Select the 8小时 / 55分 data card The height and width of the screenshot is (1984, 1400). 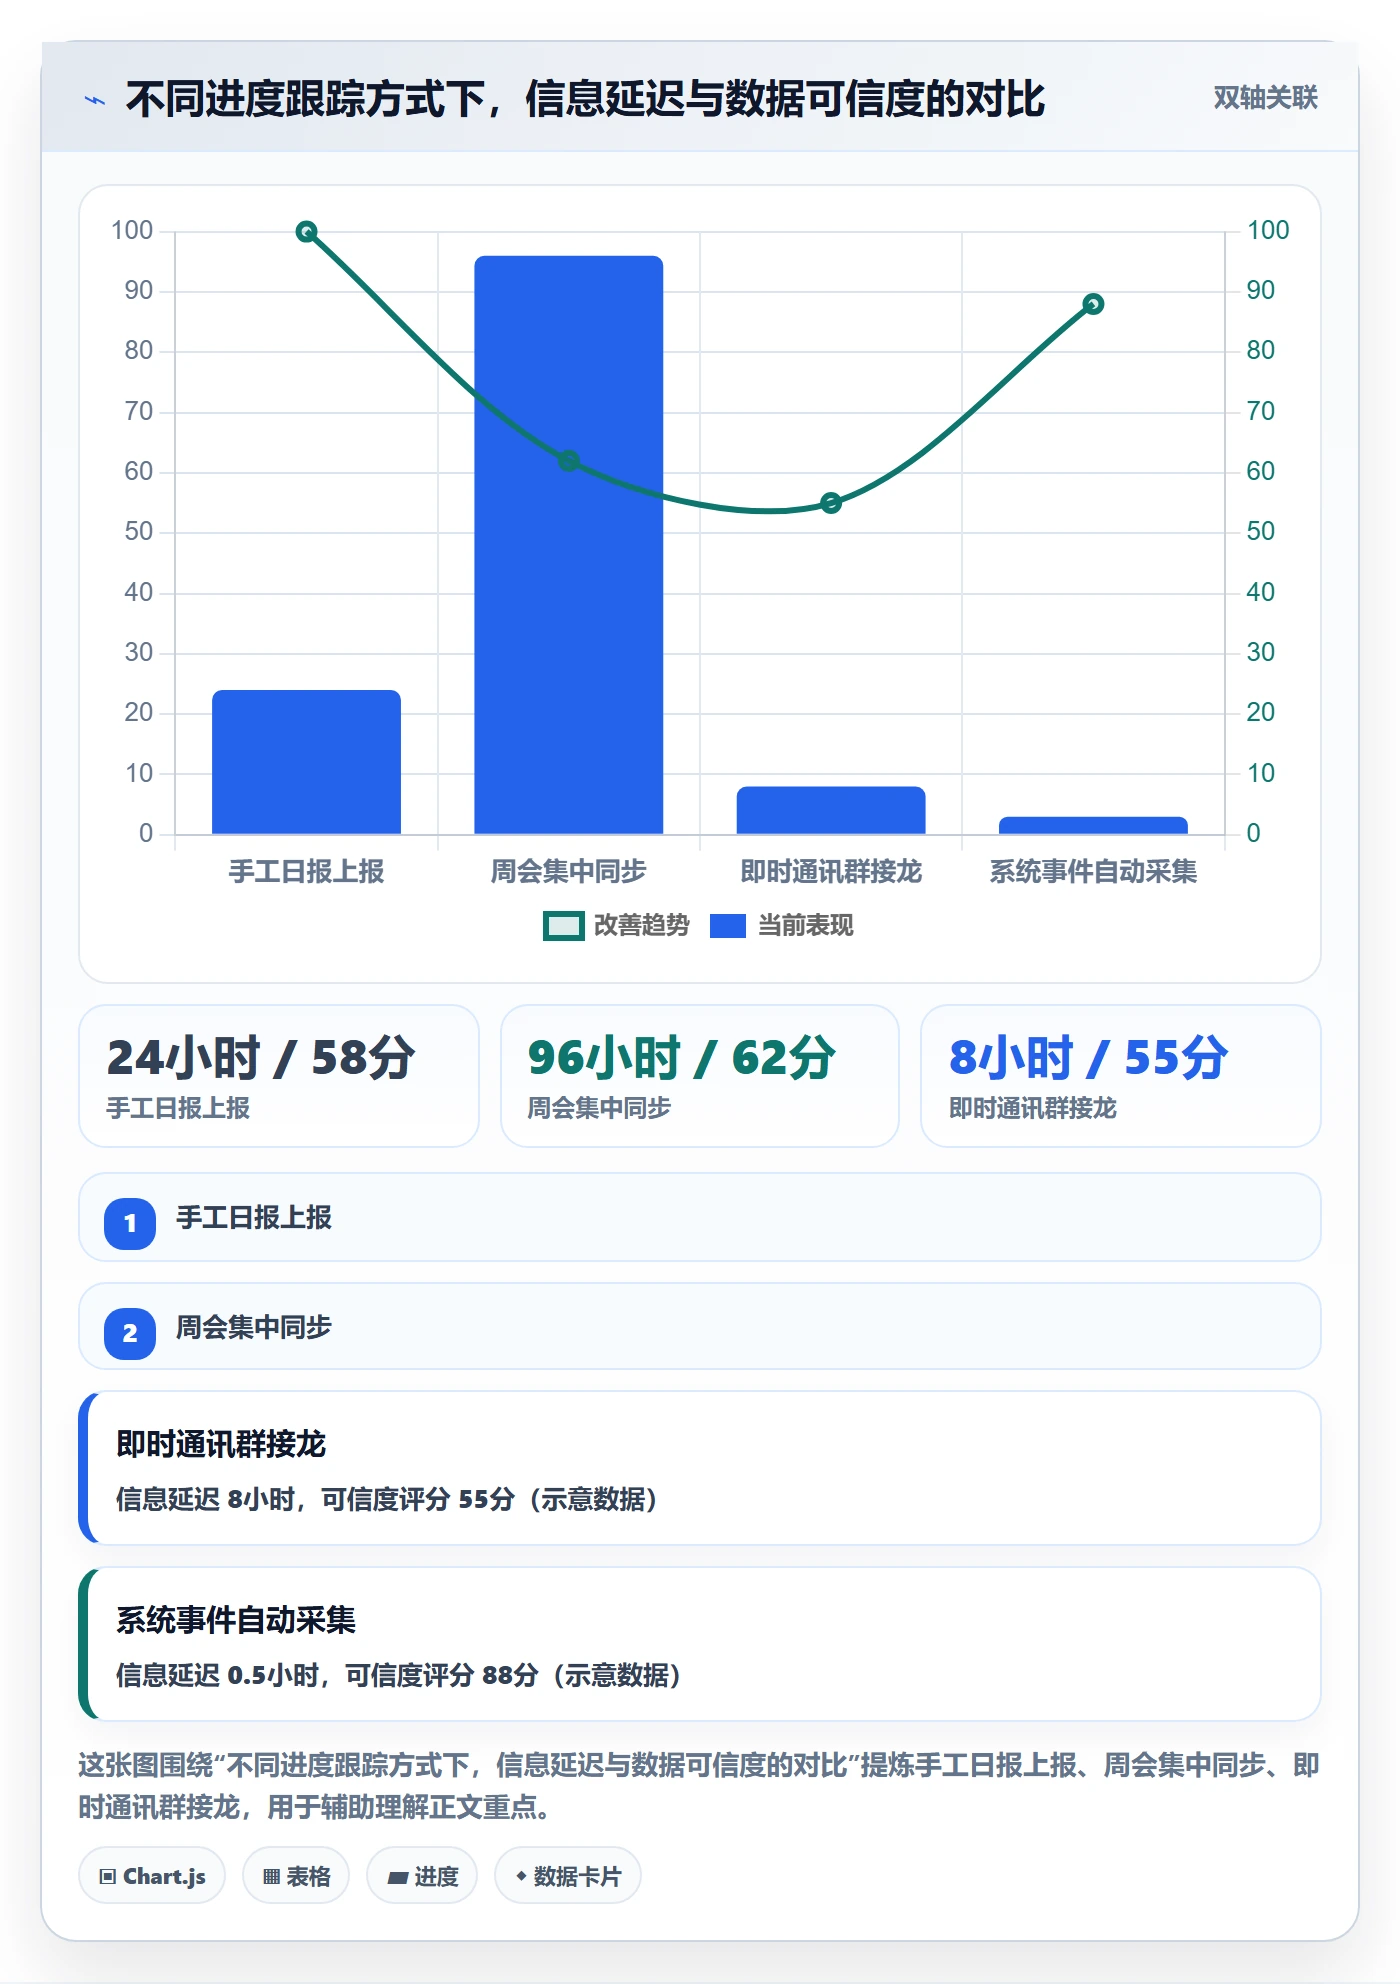[x=1121, y=1076]
